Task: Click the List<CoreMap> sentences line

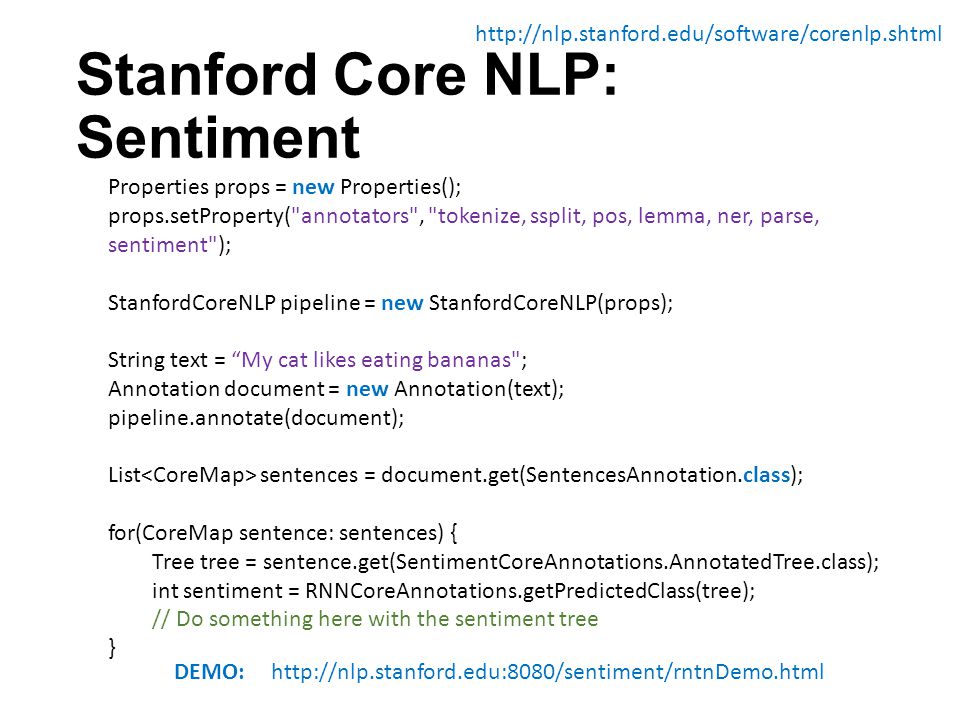Action: pos(456,475)
